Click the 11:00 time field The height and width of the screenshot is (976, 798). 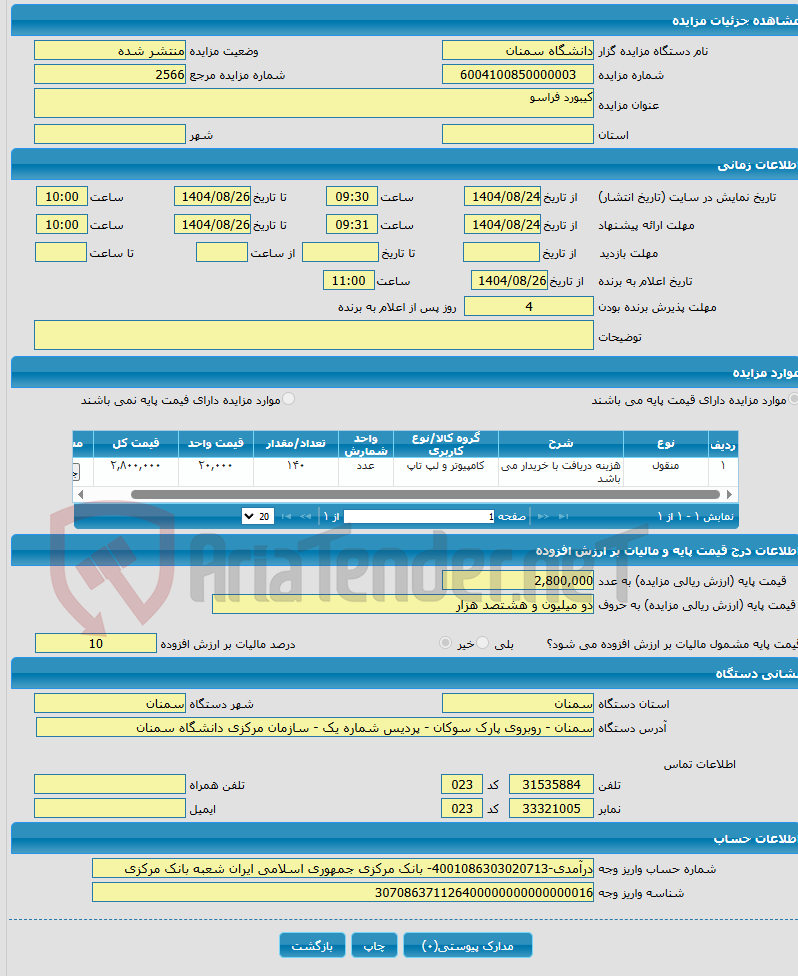349,280
